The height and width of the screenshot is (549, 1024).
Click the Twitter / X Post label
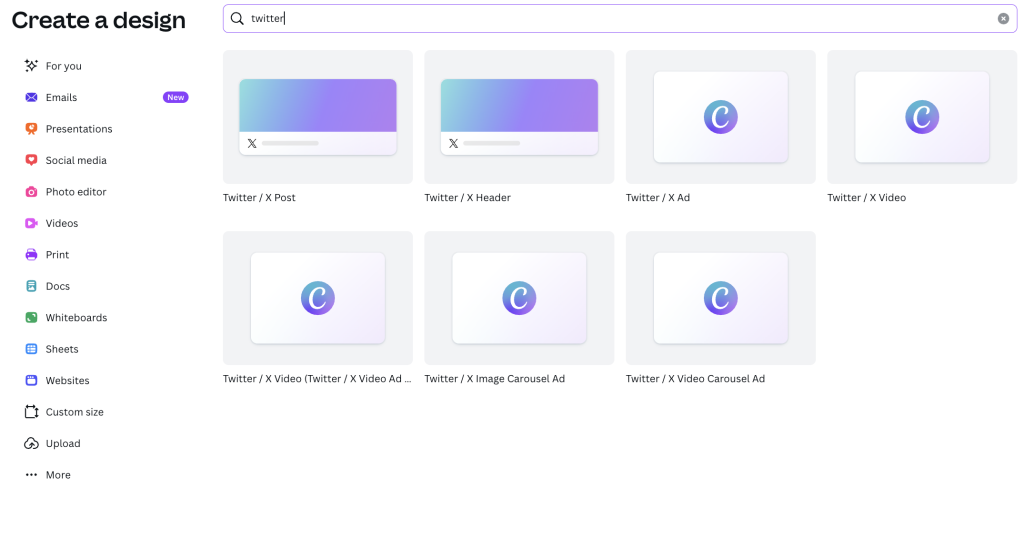[259, 197]
